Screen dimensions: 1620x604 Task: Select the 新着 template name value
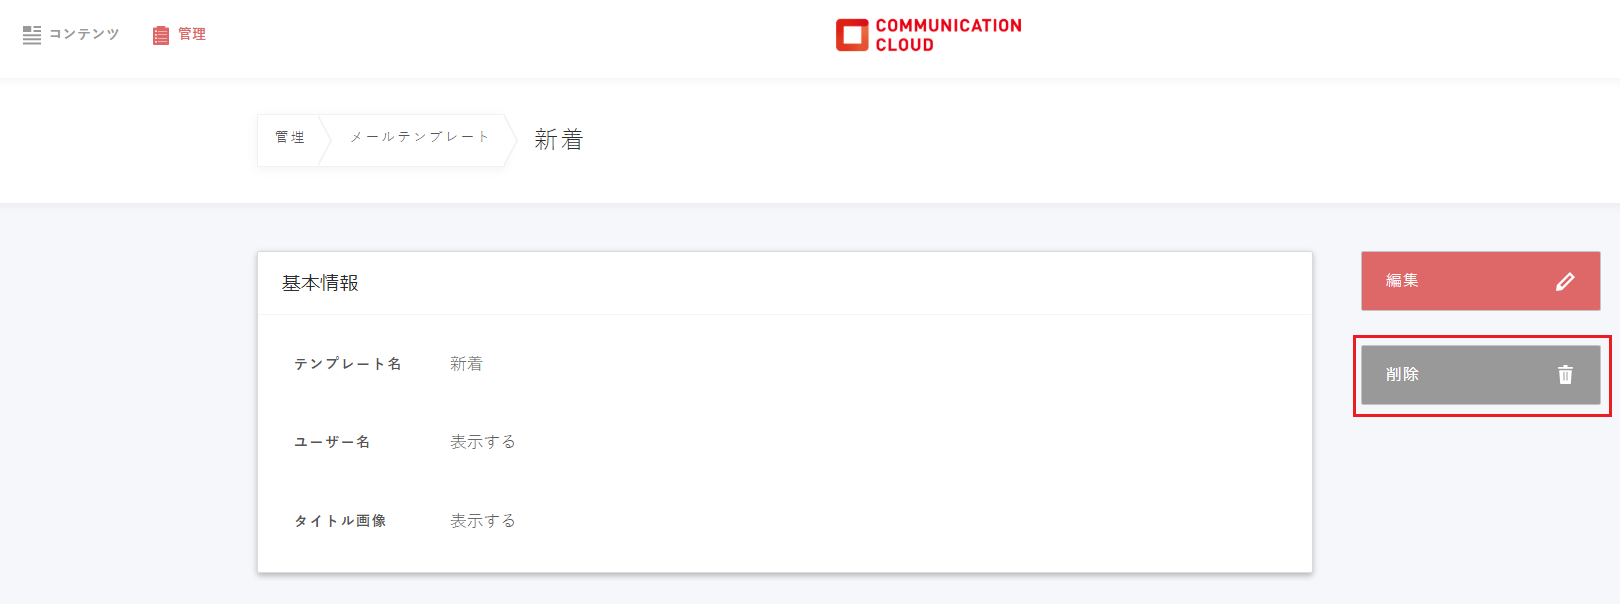coord(466,364)
